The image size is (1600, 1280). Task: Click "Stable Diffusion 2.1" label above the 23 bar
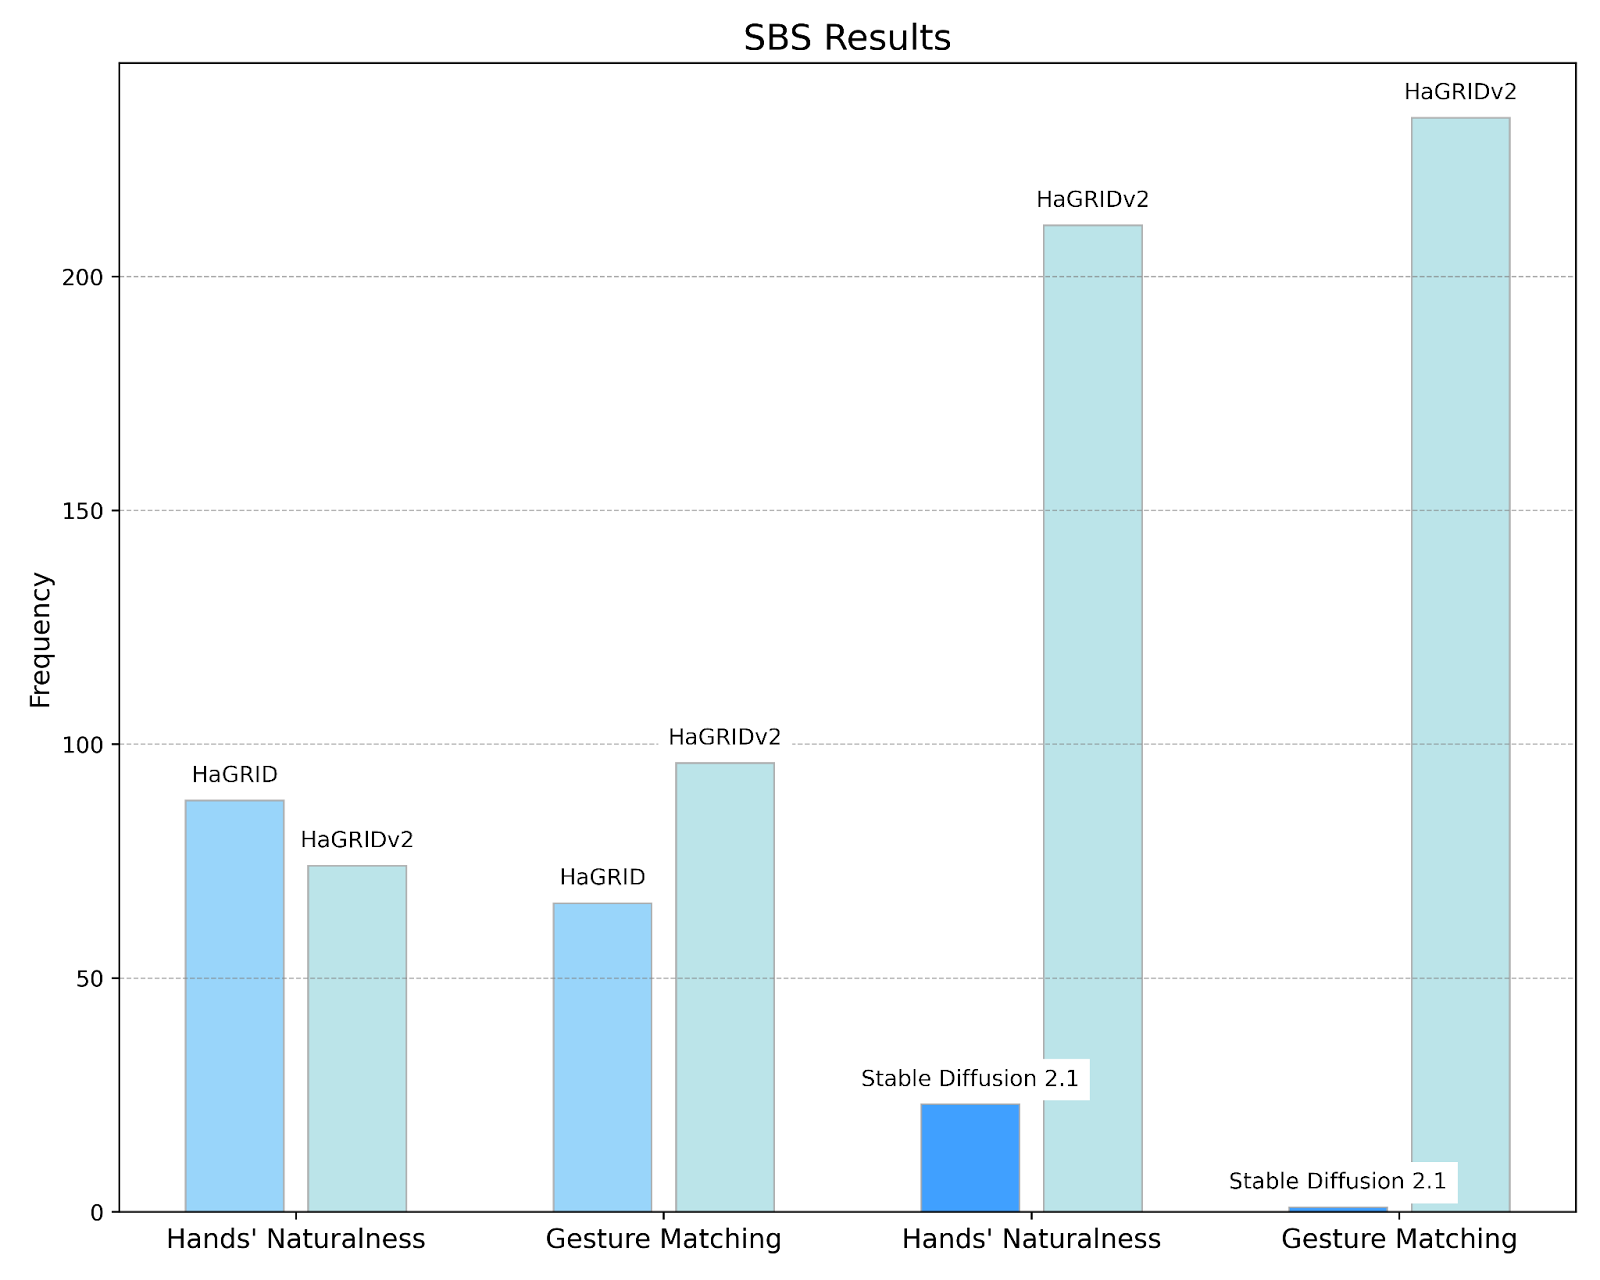970,1078
